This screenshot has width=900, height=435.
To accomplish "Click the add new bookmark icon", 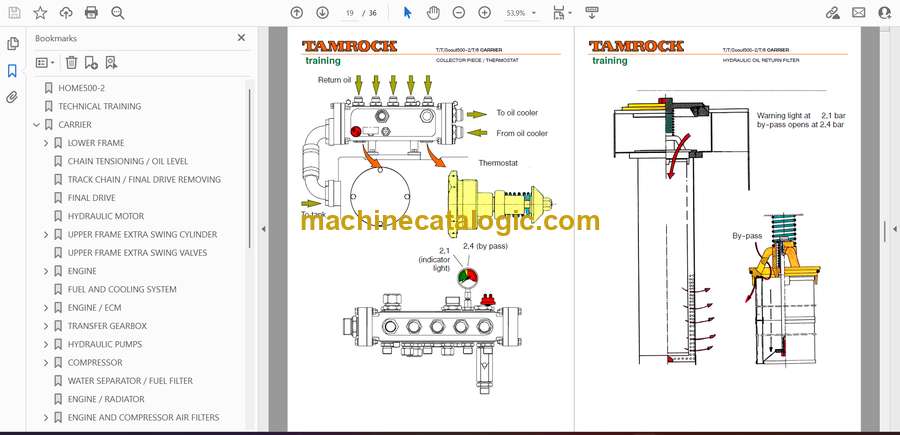I will (91, 63).
